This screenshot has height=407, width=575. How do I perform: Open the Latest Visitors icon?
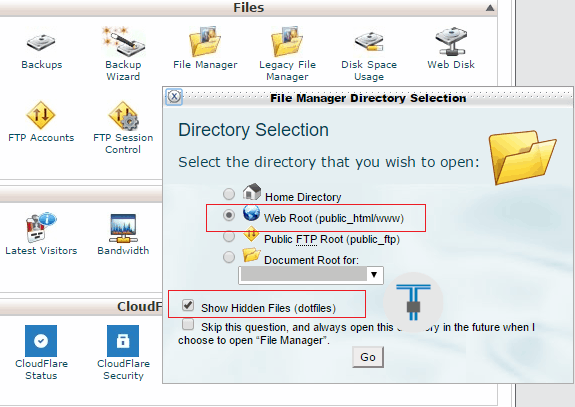click(41, 227)
